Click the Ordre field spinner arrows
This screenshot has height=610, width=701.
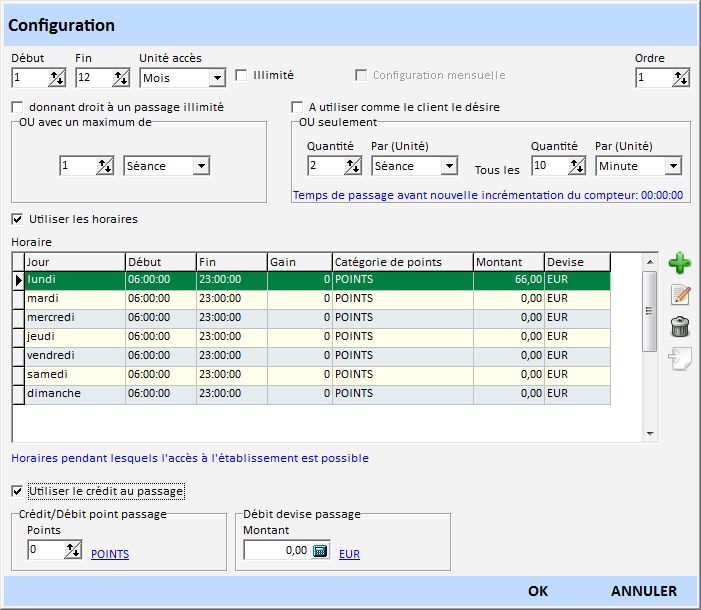pos(680,78)
